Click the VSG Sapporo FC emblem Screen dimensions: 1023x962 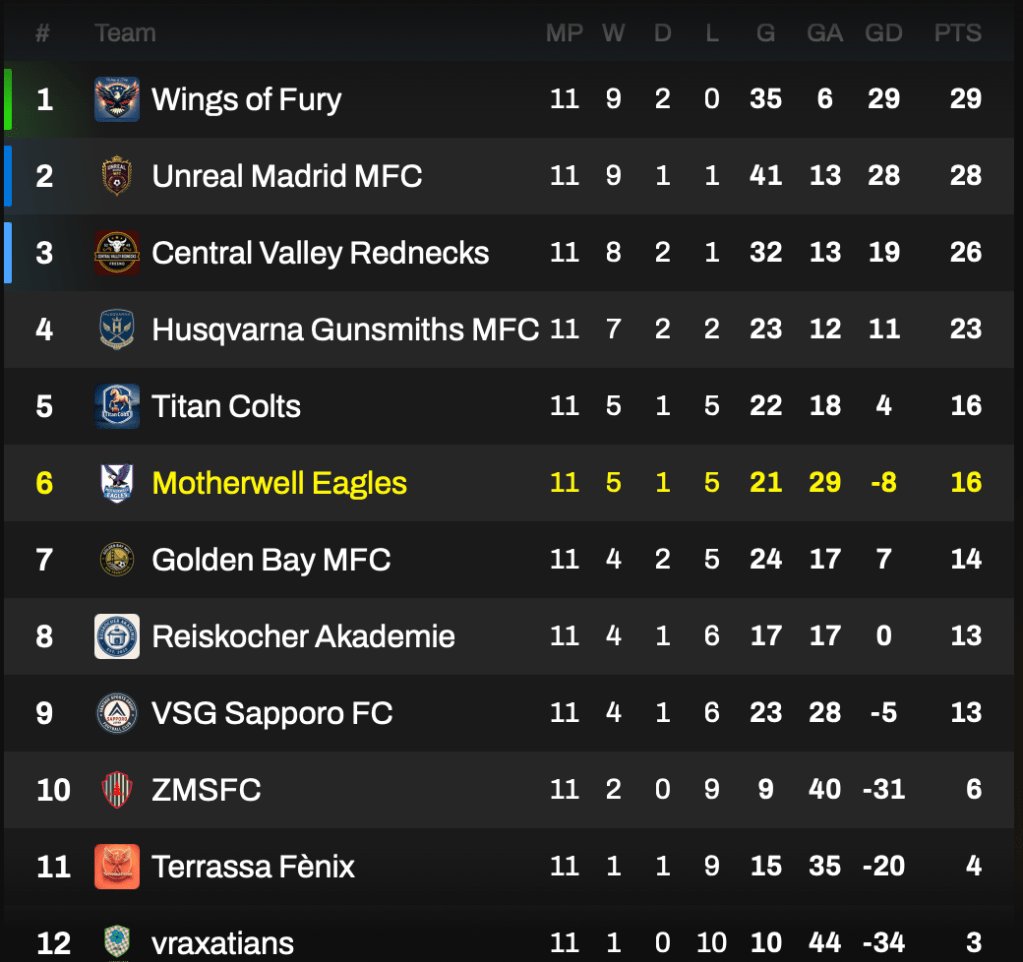click(x=117, y=713)
